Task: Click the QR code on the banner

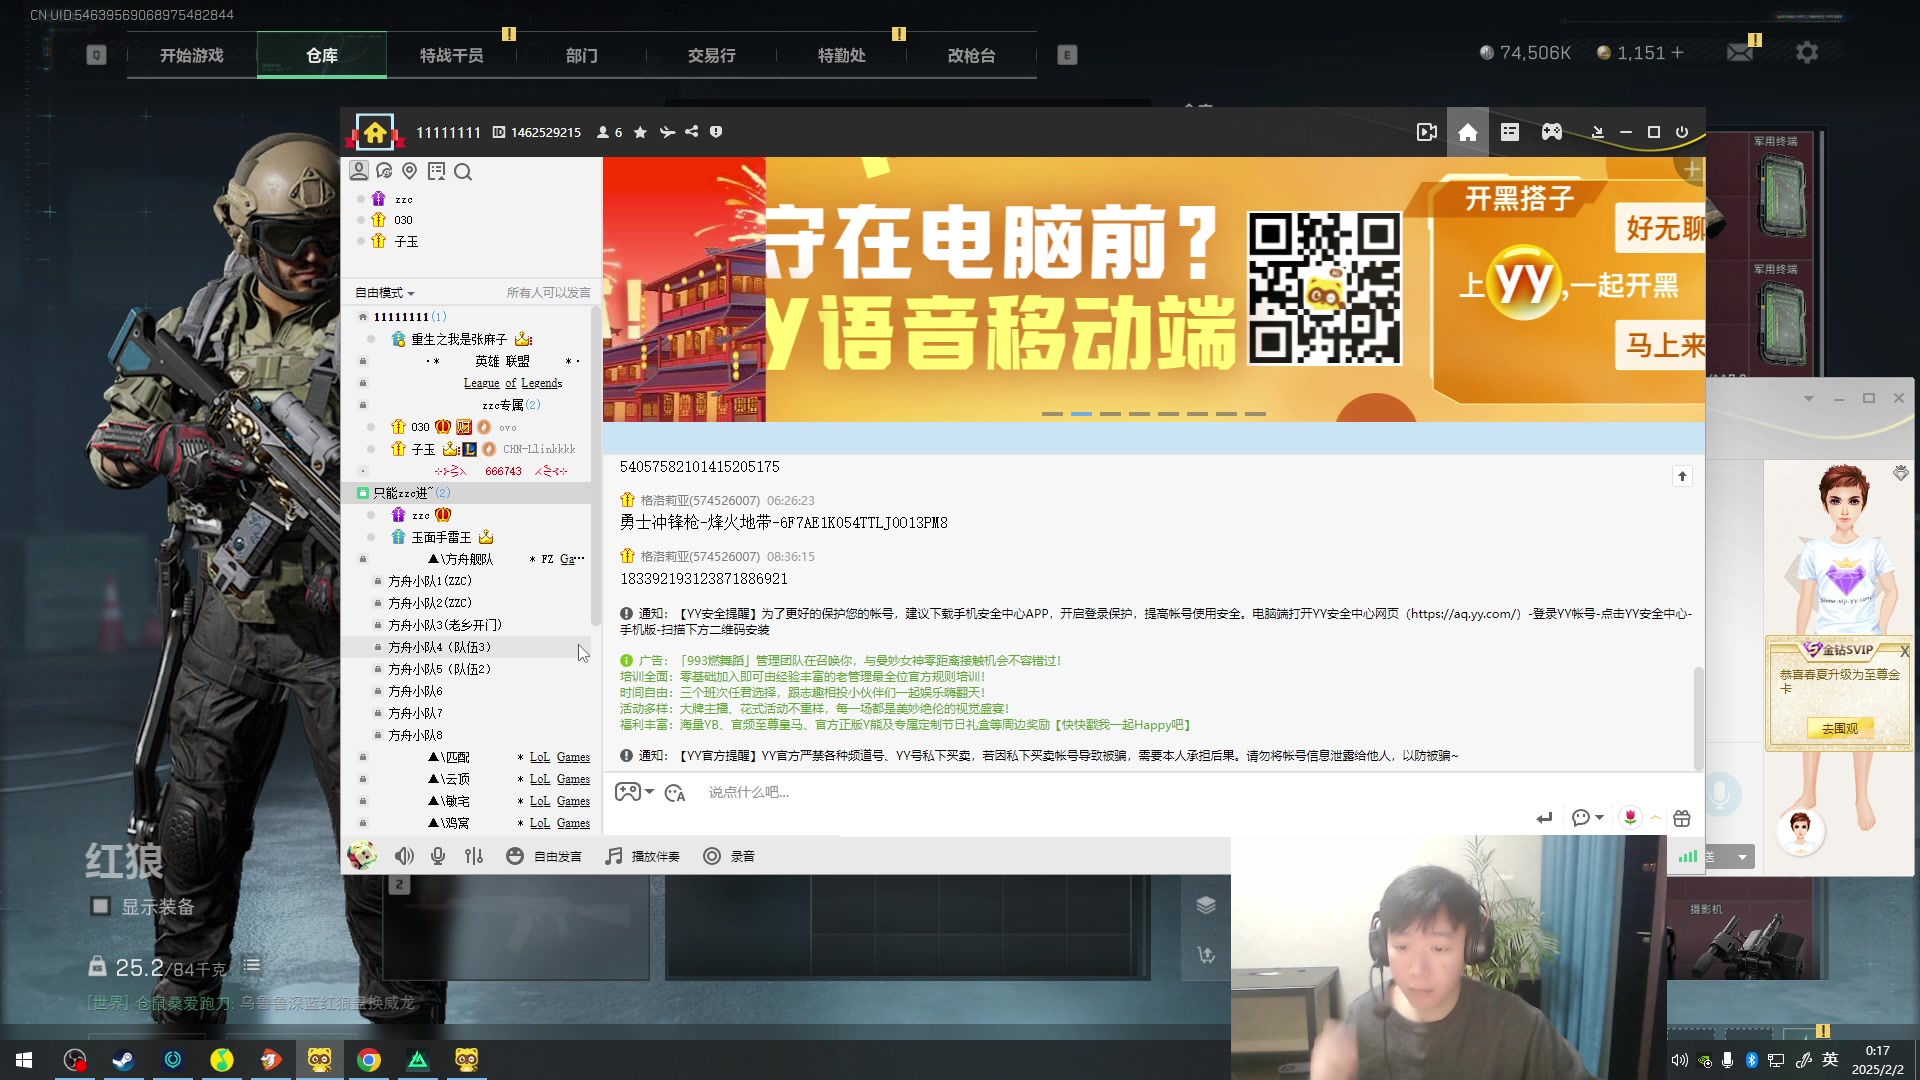Action: pos(1325,288)
